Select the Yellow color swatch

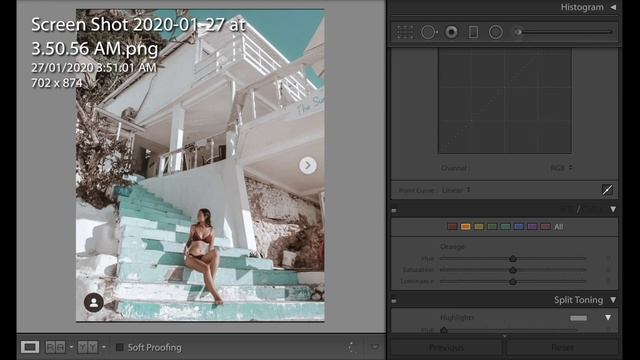[479, 227]
